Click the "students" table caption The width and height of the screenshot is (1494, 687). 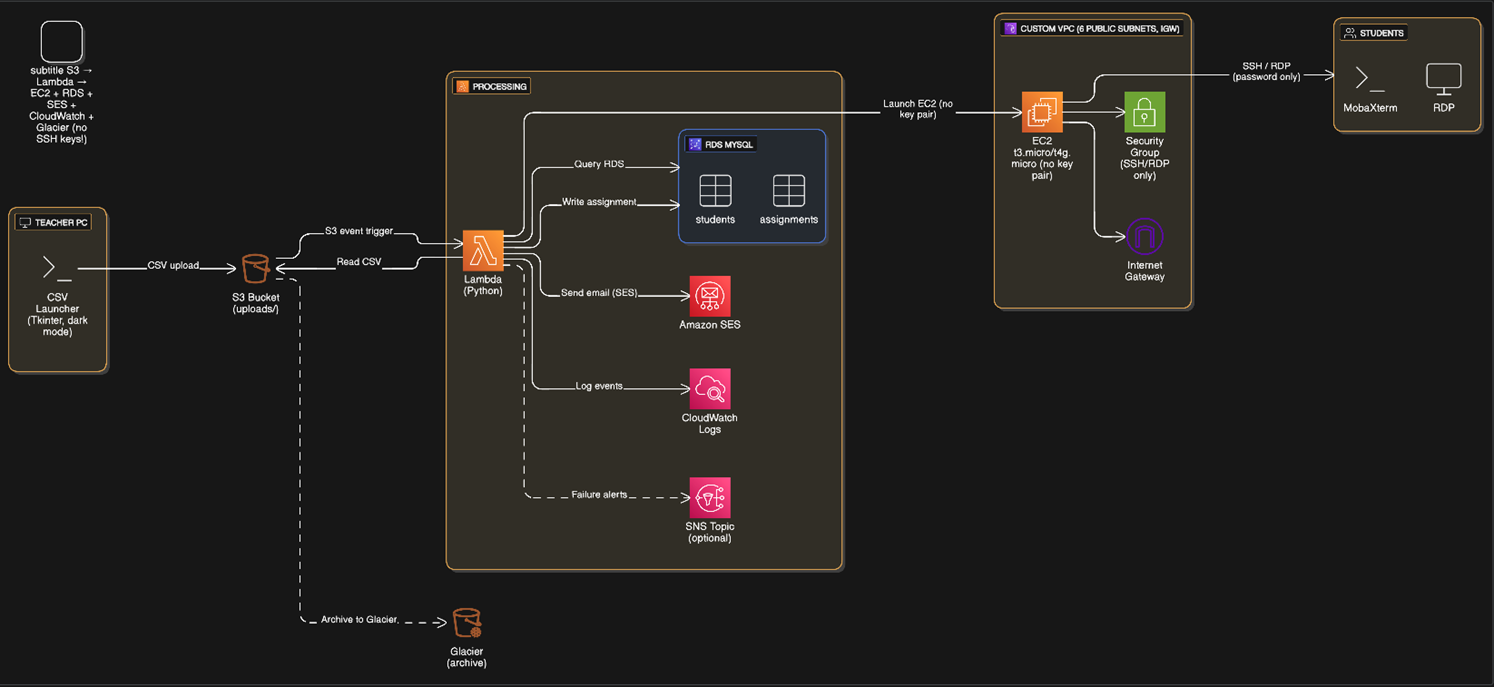pyautogui.click(x=715, y=219)
